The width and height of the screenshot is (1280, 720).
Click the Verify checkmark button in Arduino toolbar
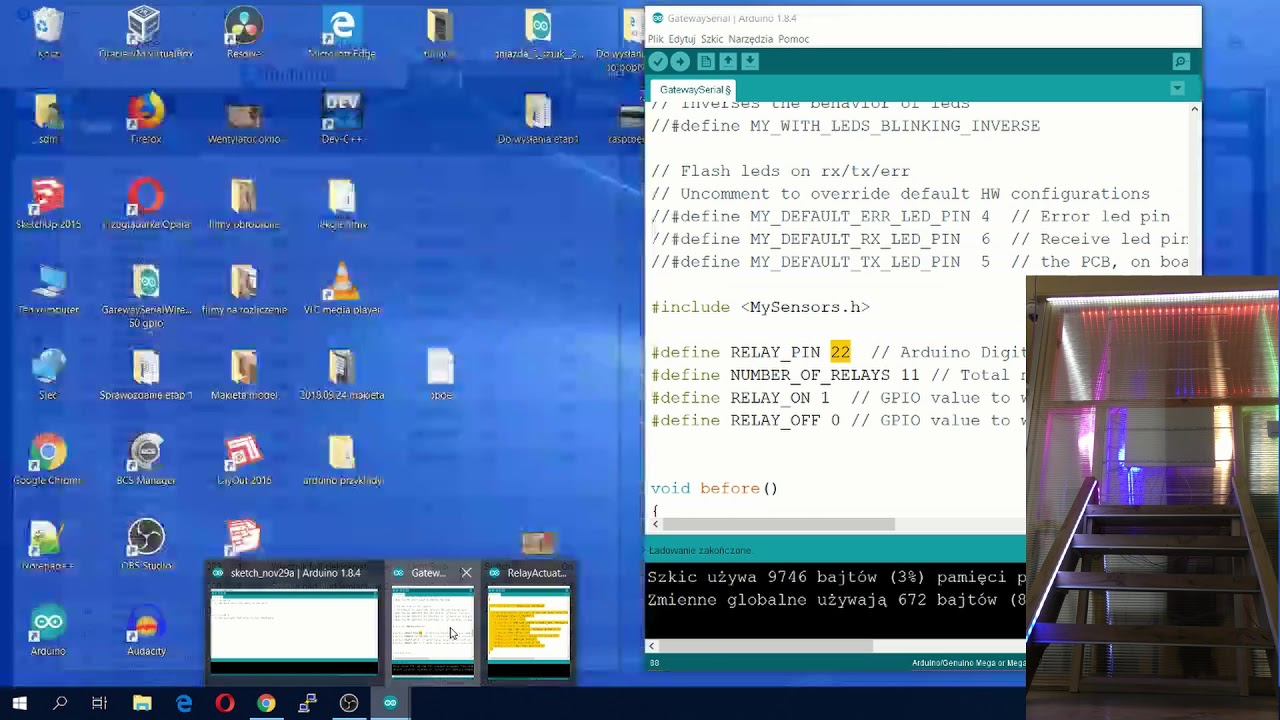(x=657, y=62)
